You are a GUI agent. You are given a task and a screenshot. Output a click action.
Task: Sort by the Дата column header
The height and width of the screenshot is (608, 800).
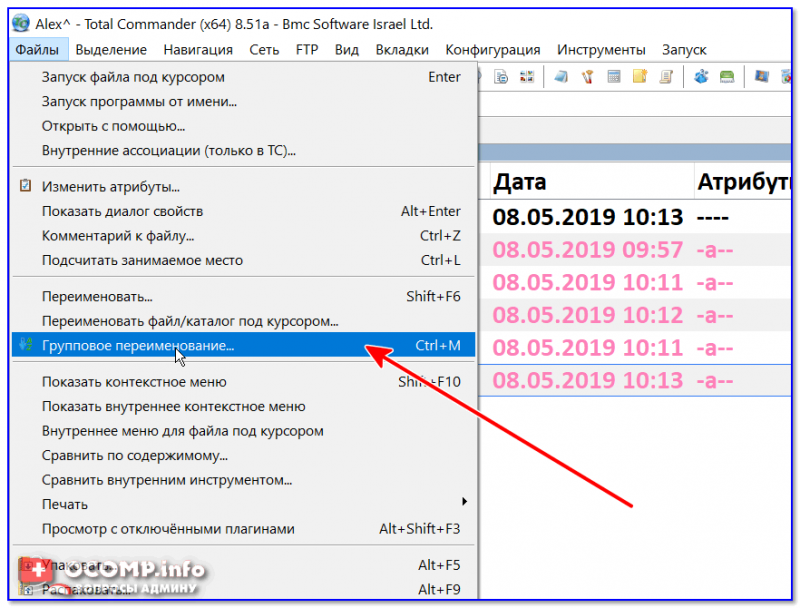pos(592,182)
